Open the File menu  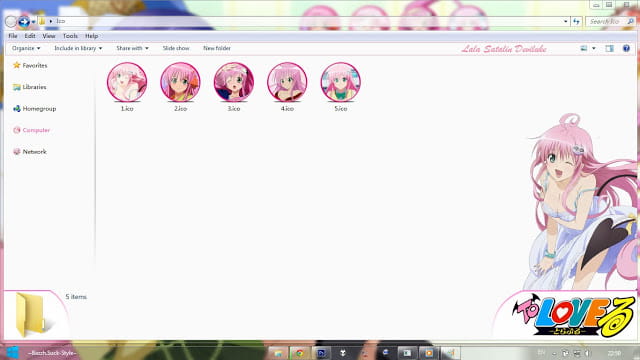[x=13, y=36]
